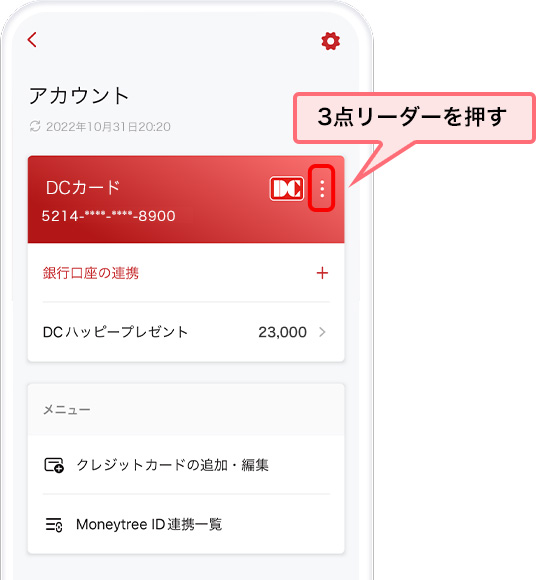The width and height of the screenshot is (536, 580).
Task: Tap the アカウント page heading
Action: coord(79,95)
